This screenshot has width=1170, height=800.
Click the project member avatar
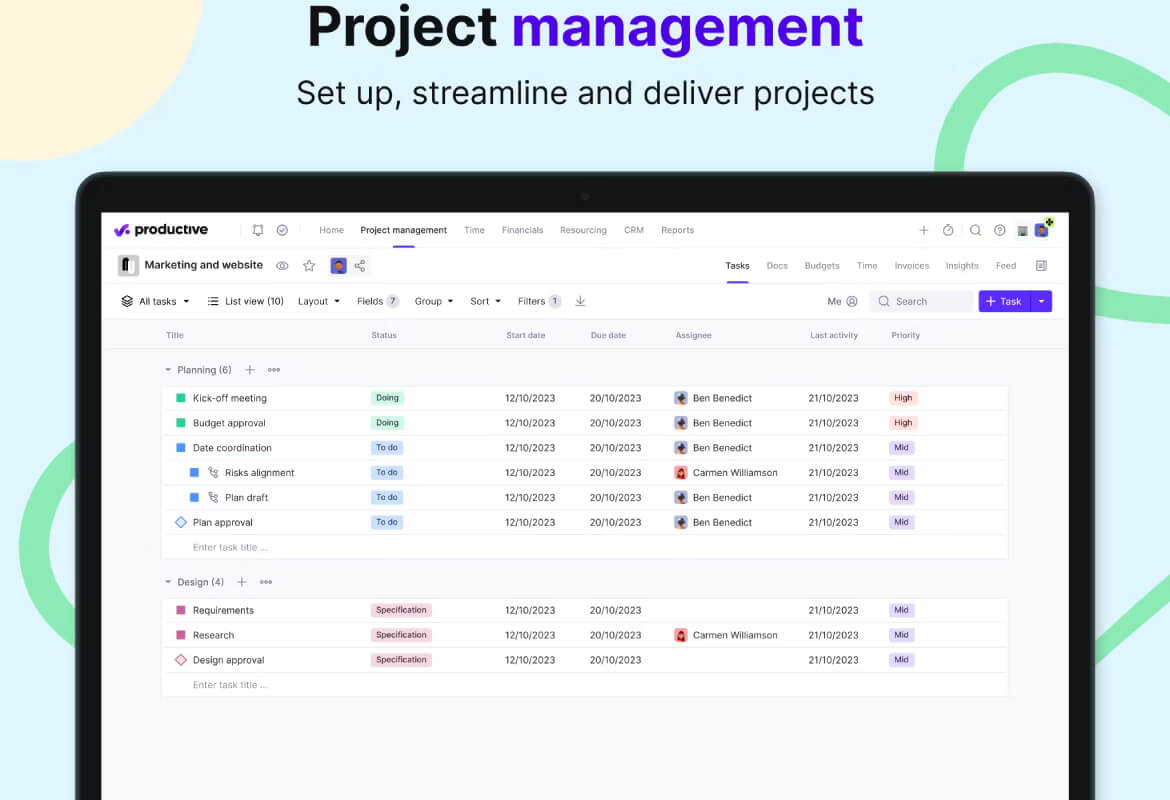339,266
